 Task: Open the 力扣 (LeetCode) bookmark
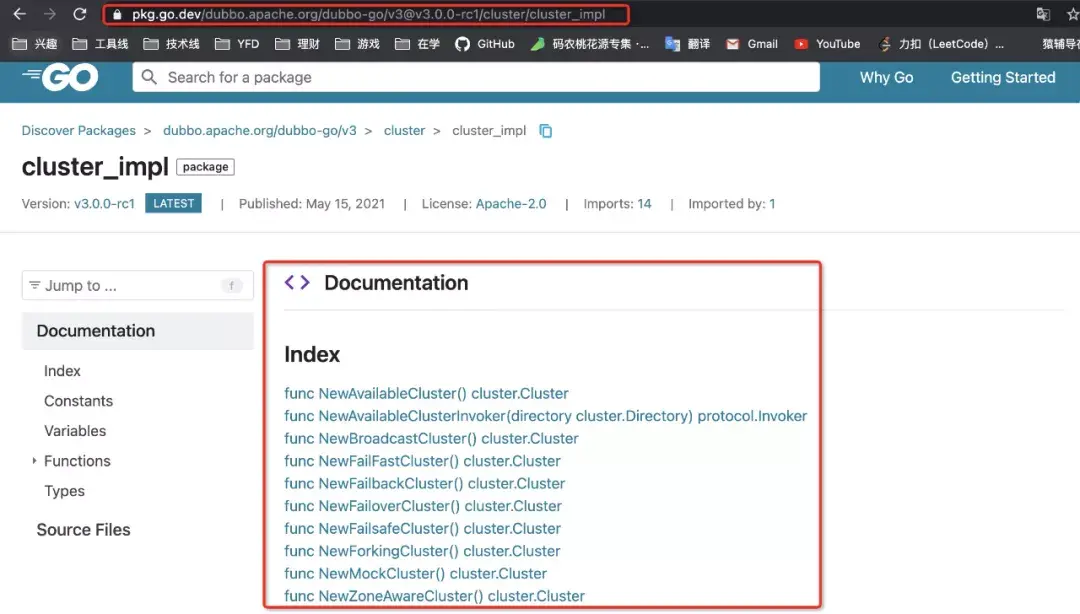(x=941, y=44)
